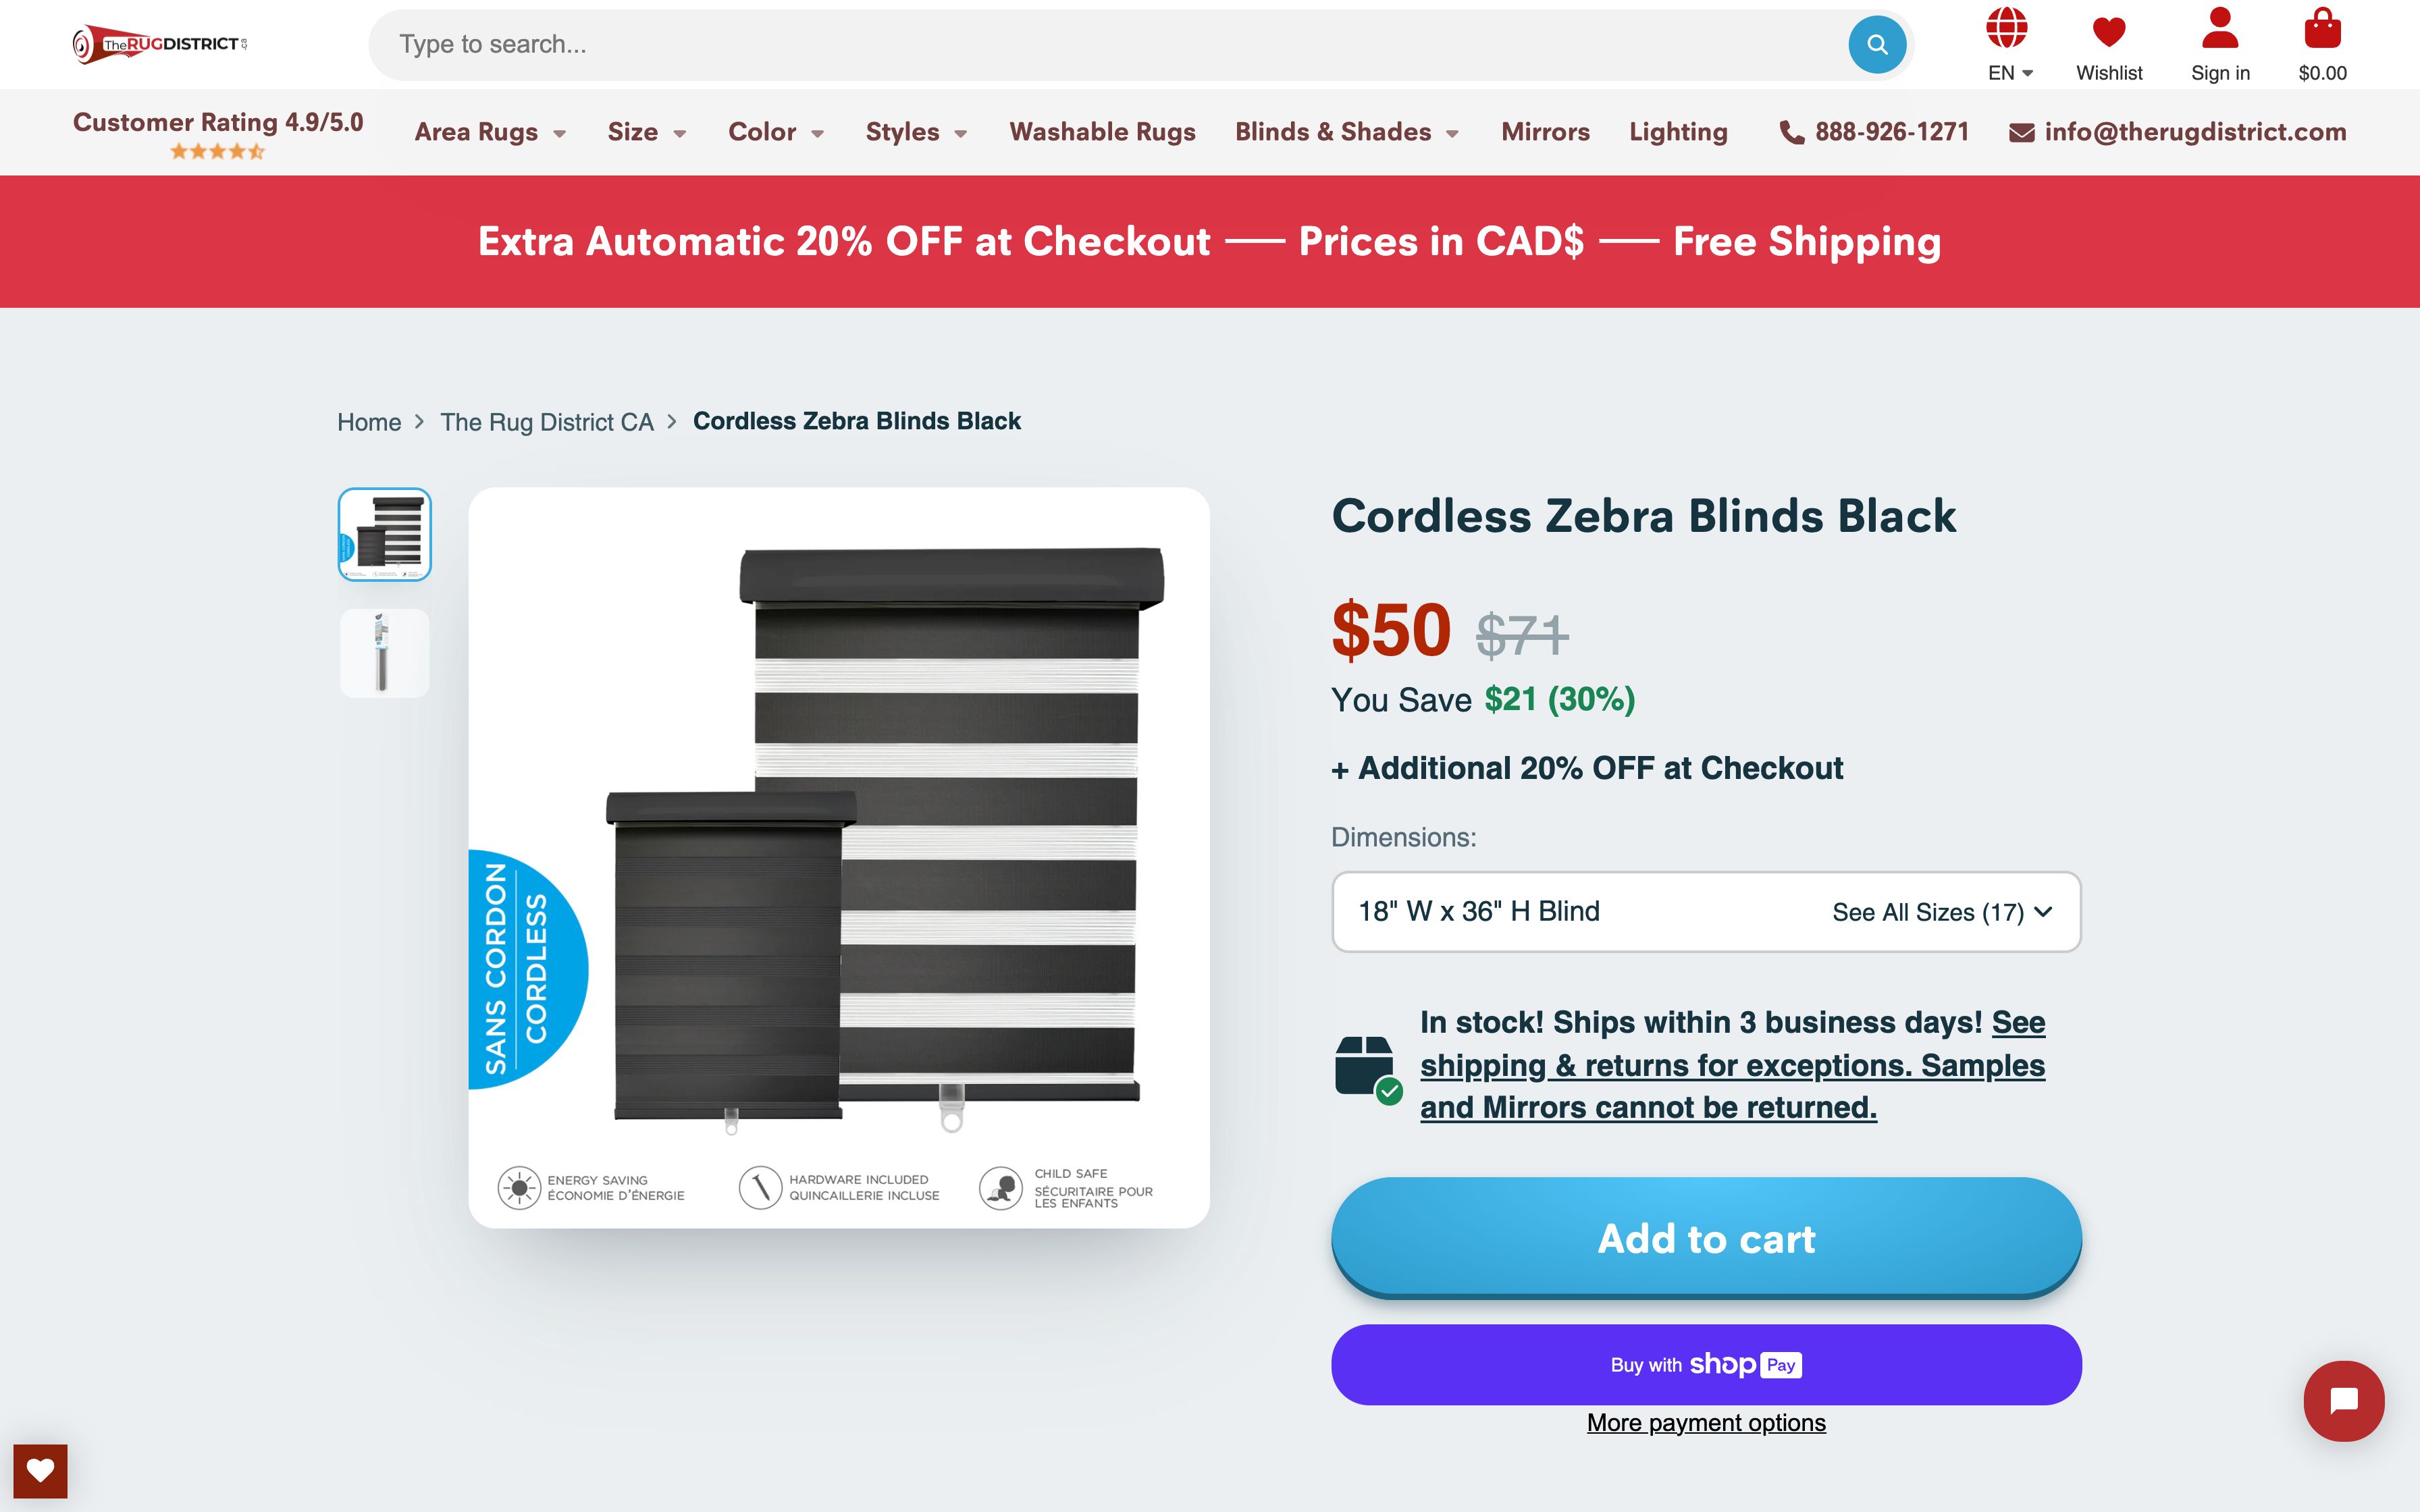2420x1512 pixels.
Task: Click the phone icon next to 888-926-1271
Action: point(1792,131)
